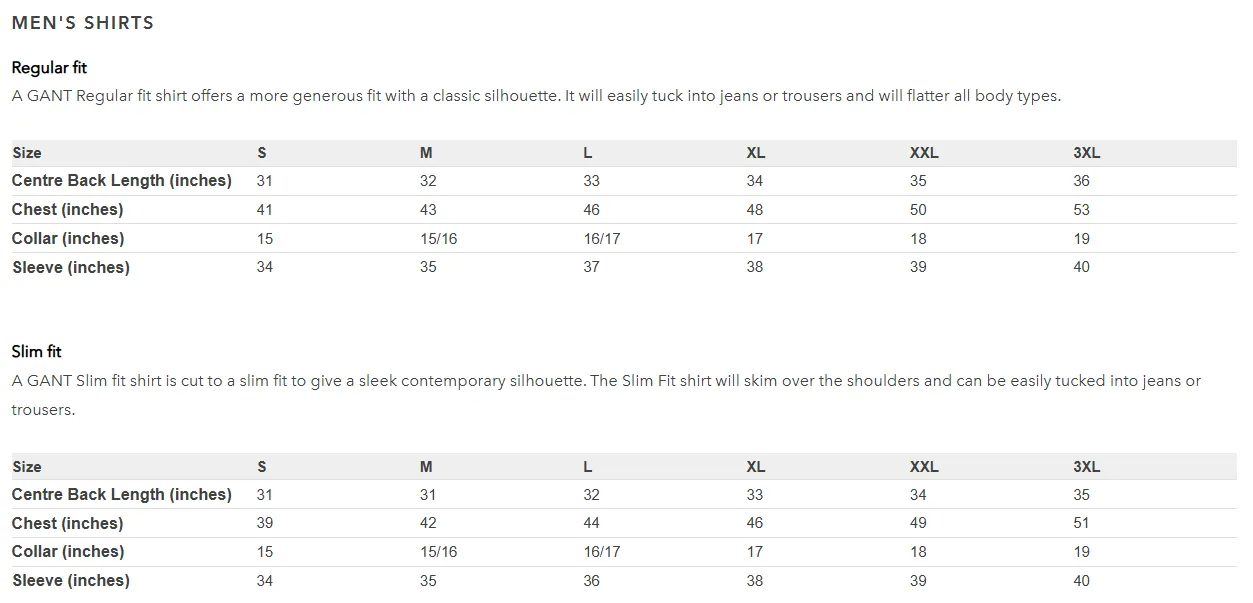Click Regular fit Centre Back Length 36
The image size is (1253, 603).
point(1081,181)
